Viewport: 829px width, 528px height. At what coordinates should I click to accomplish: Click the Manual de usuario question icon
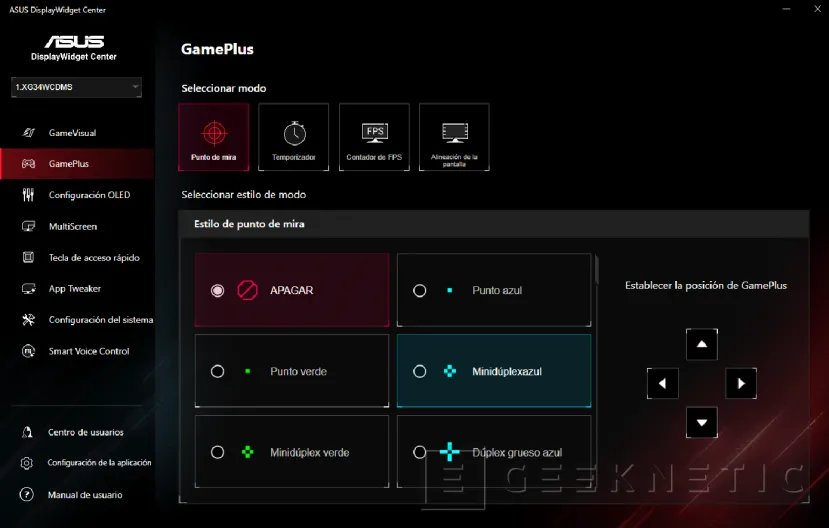pos(26,495)
